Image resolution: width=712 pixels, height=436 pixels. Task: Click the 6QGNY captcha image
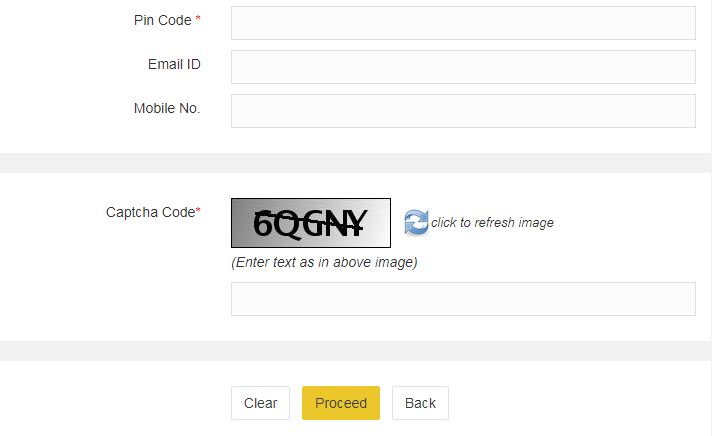[x=311, y=223]
